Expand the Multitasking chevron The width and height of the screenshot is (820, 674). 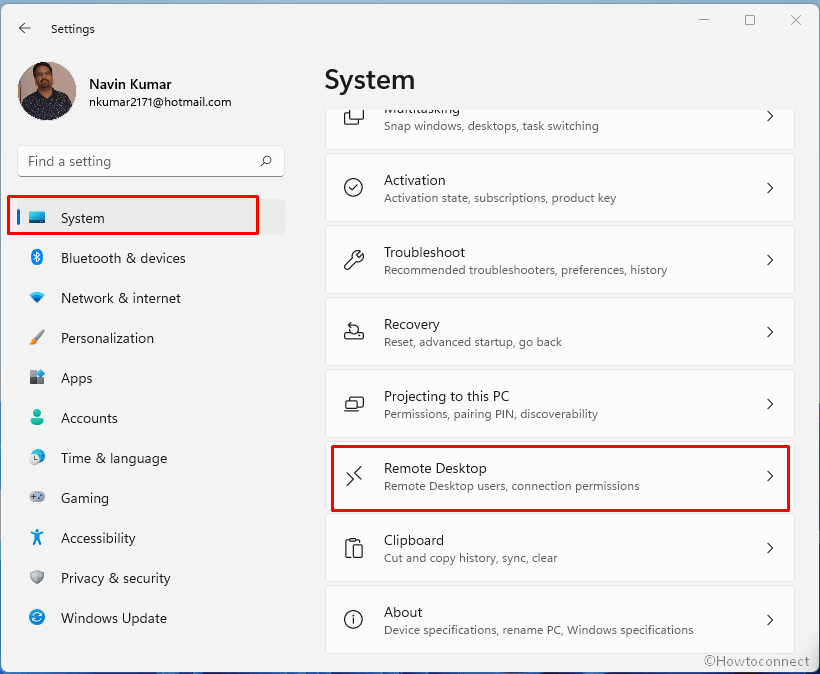click(770, 116)
